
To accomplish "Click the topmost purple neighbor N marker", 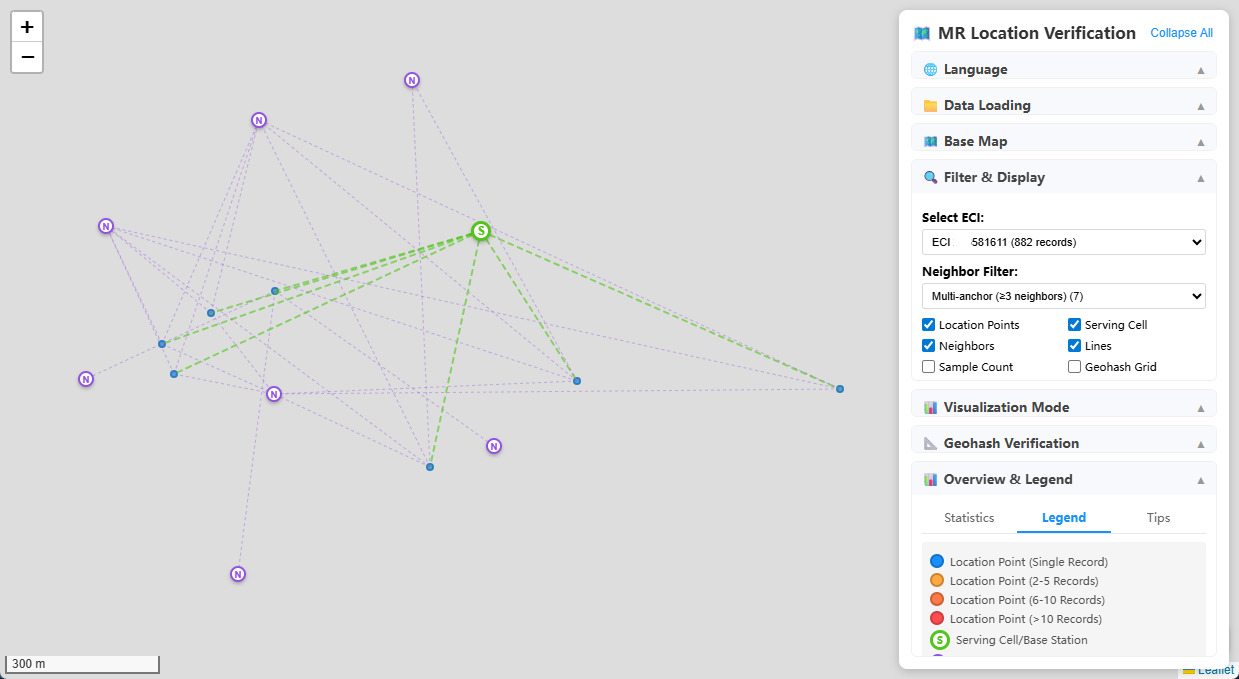I will tap(412, 80).
